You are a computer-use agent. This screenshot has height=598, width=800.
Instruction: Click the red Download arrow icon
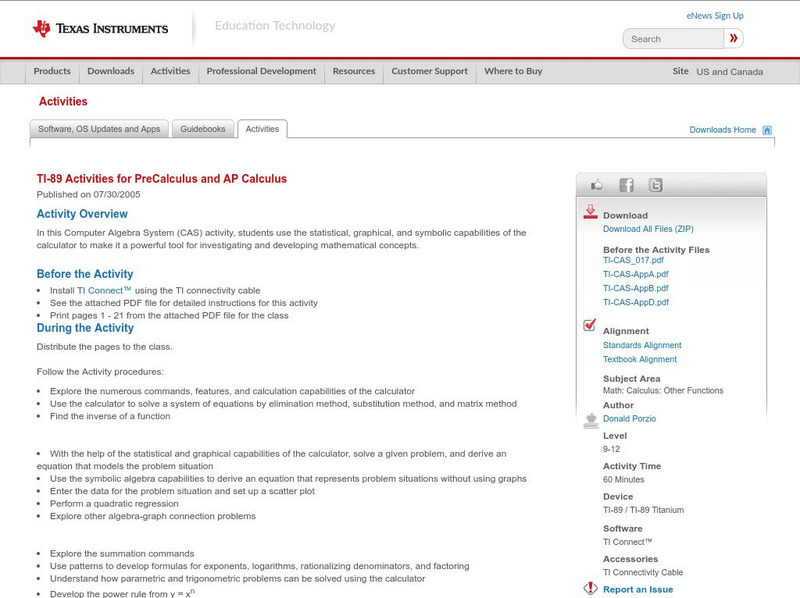[590, 212]
